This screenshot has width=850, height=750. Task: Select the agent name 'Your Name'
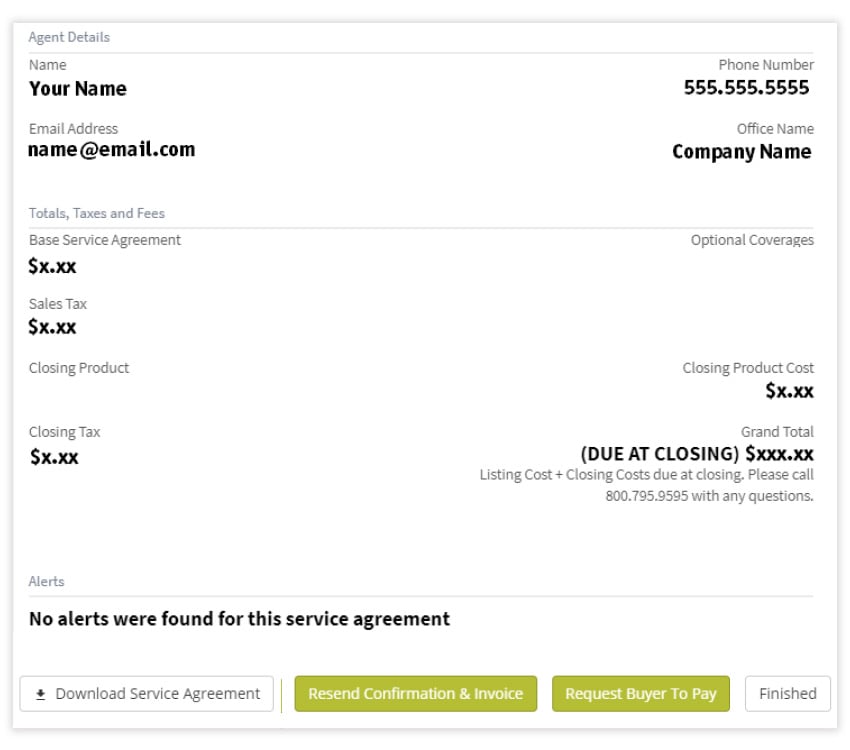[x=78, y=89]
